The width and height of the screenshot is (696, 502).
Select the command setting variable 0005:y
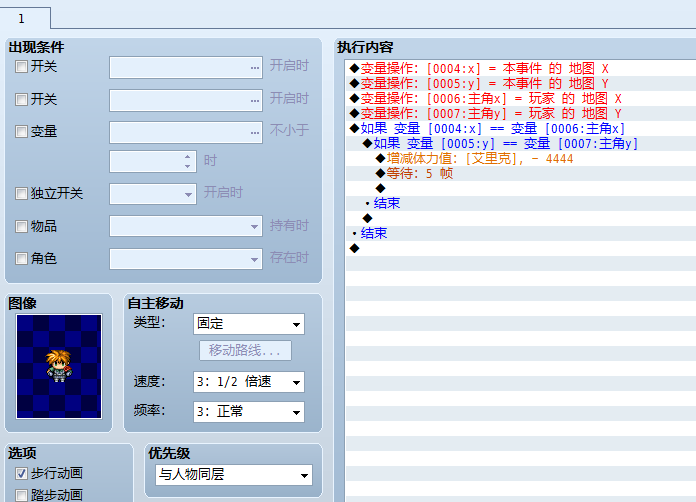click(520, 83)
